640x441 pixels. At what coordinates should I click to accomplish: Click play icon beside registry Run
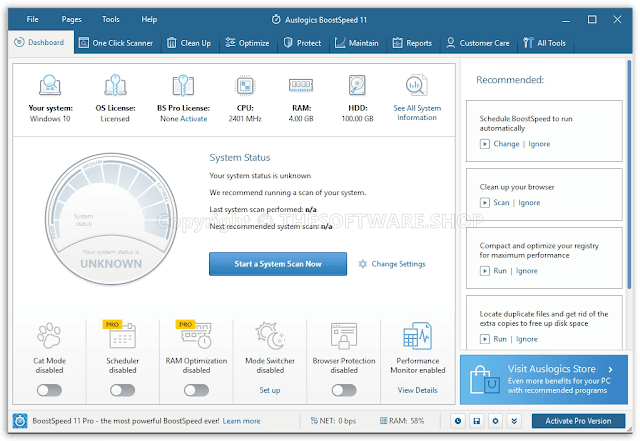484,271
